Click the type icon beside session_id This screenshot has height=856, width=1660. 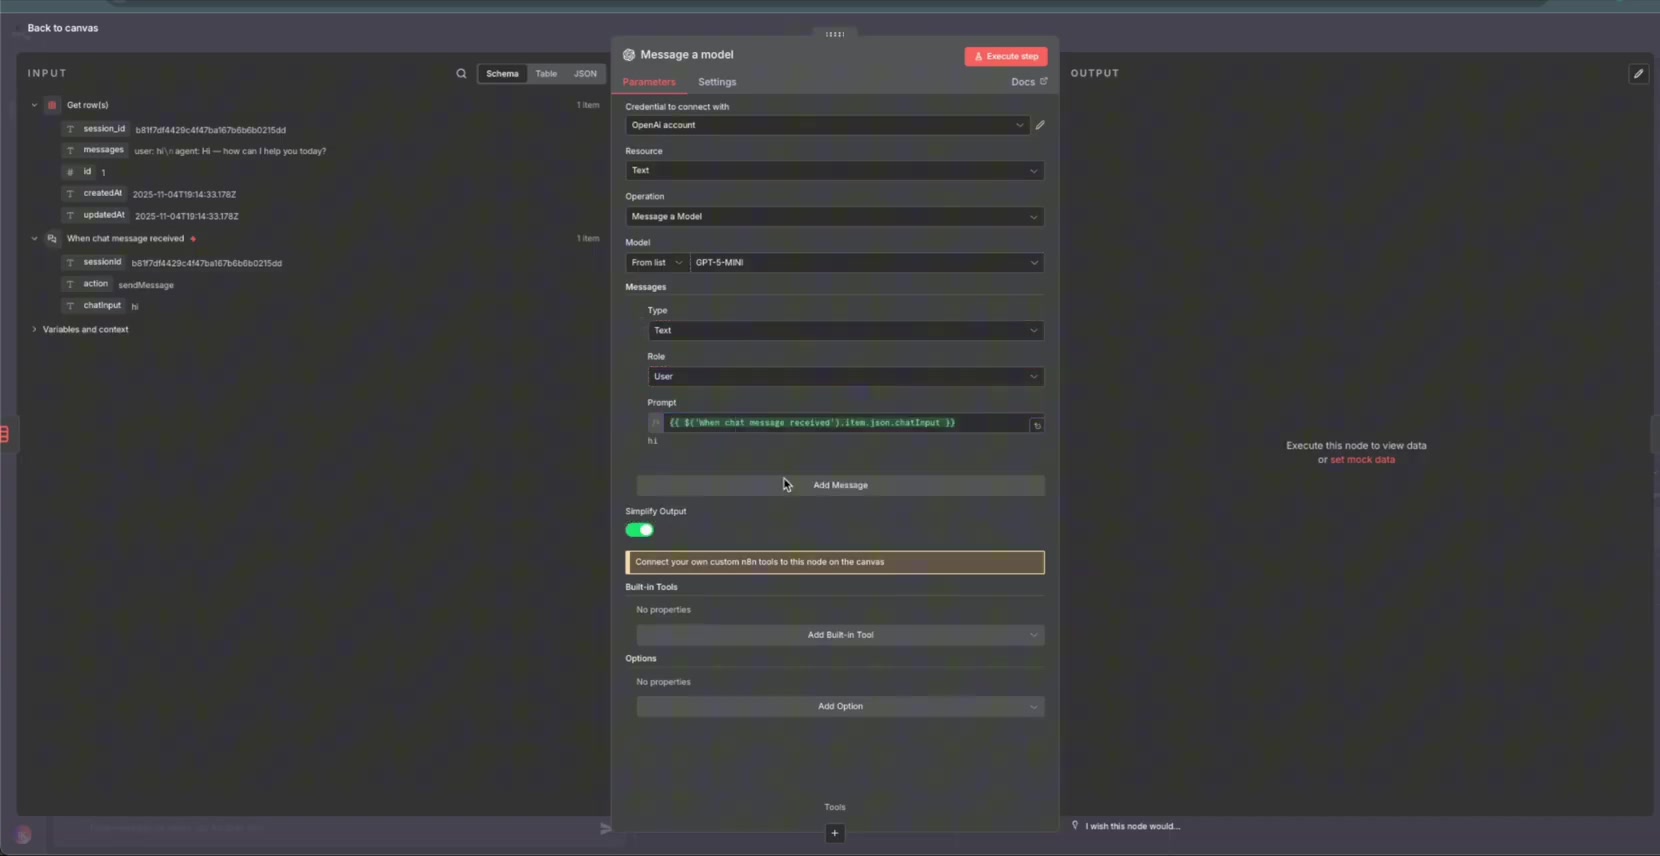70,129
